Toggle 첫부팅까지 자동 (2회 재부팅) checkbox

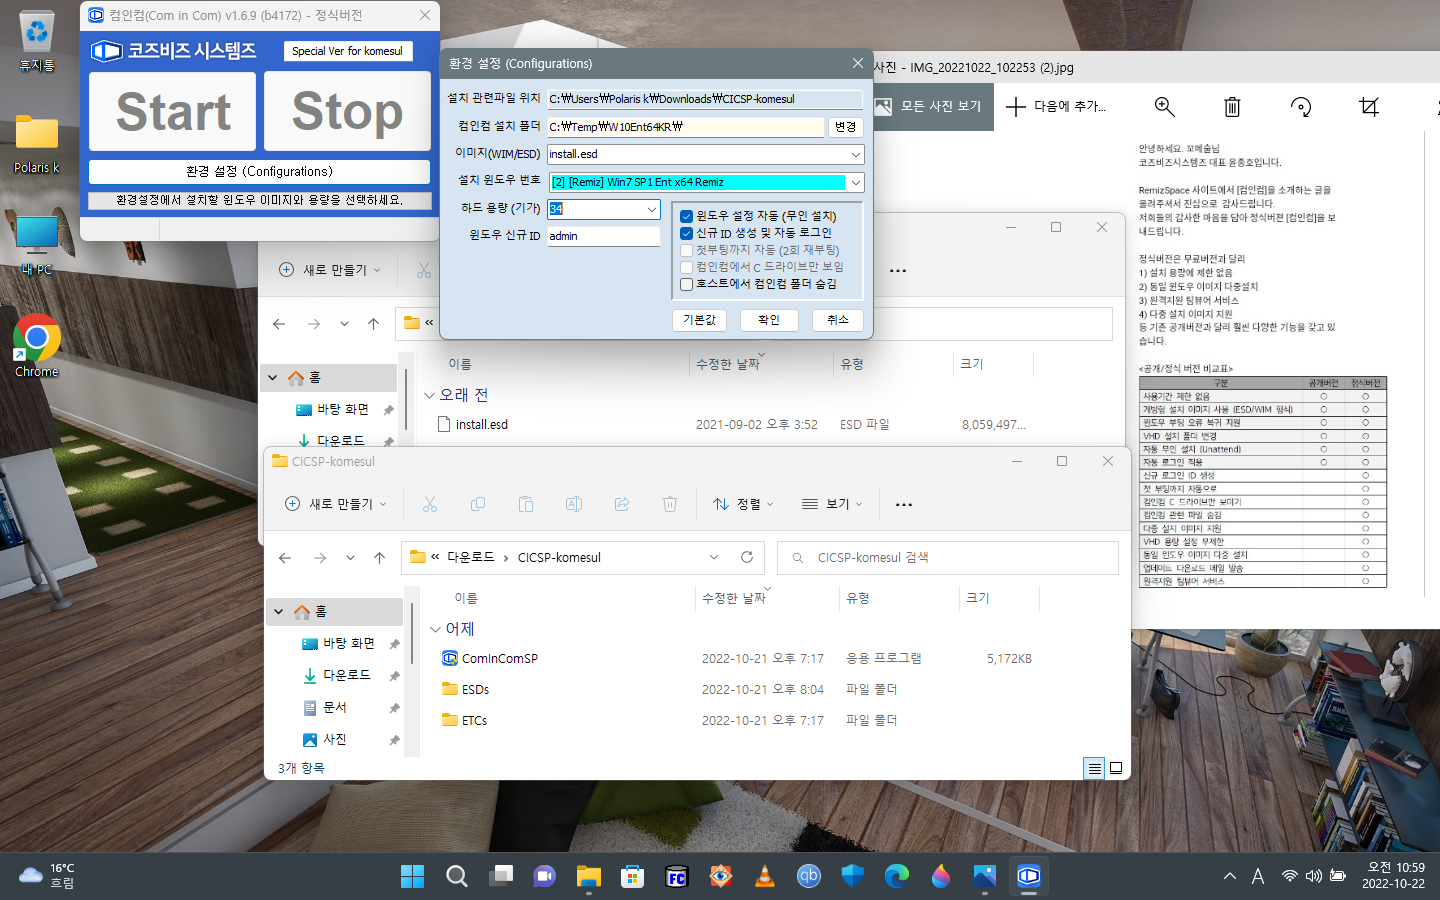(687, 250)
